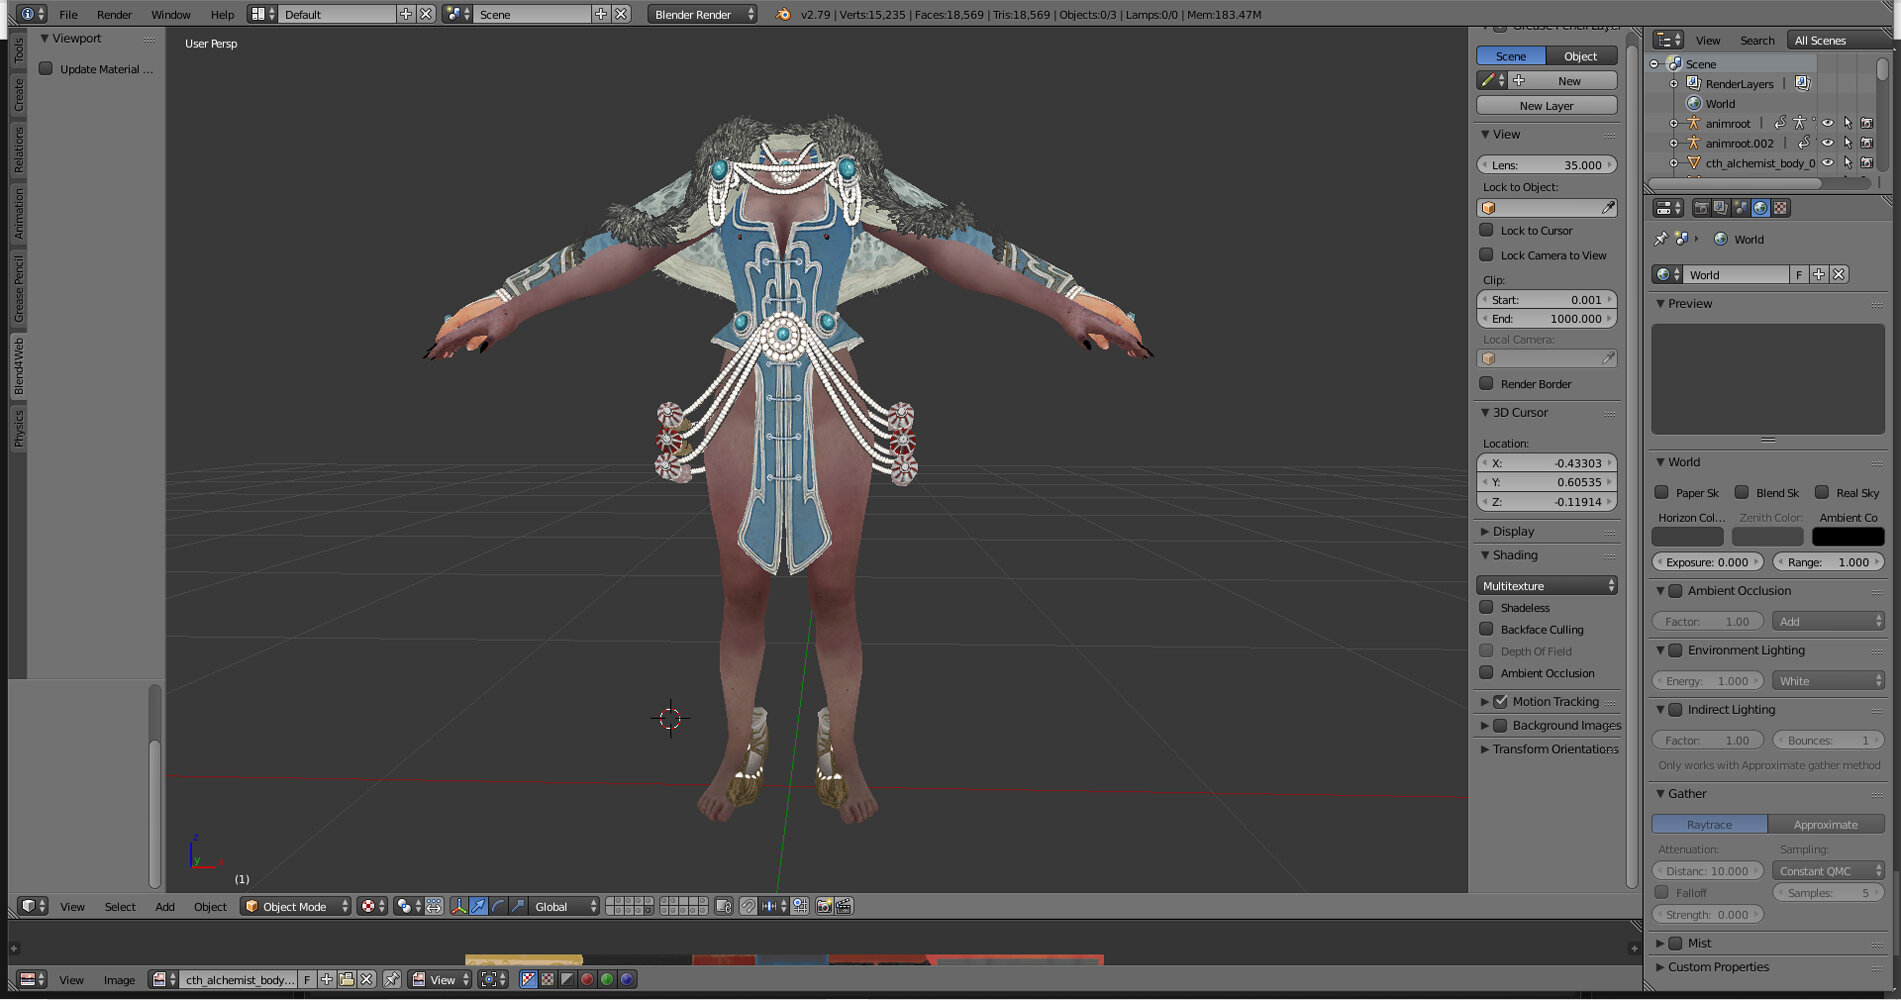Show the red channel in image editor
The height and width of the screenshot is (1000, 1901).
587,979
